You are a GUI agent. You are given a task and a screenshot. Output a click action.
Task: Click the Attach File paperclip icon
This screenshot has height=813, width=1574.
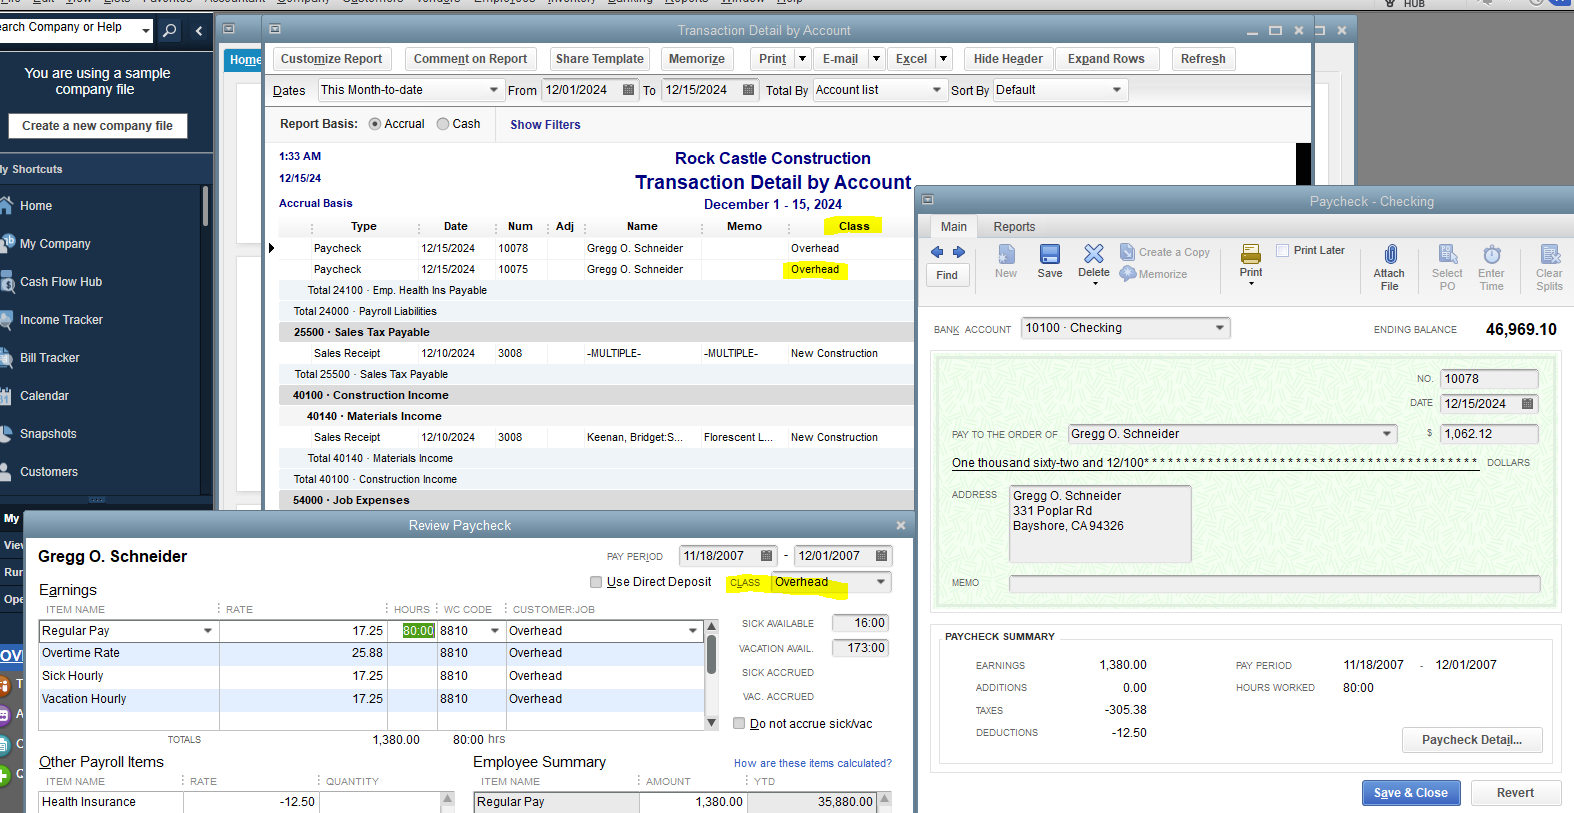pyautogui.click(x=1389, y=256)
